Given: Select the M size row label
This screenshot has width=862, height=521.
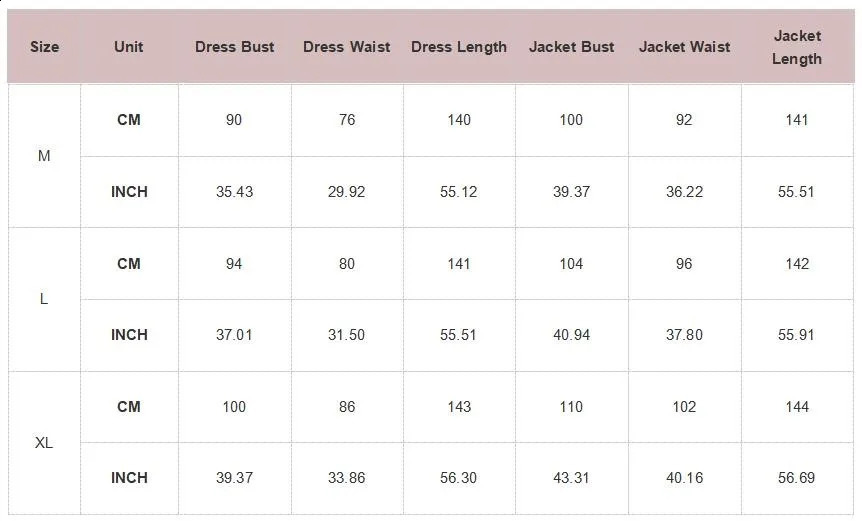Looking at the screenshot, I should [44, 156].
